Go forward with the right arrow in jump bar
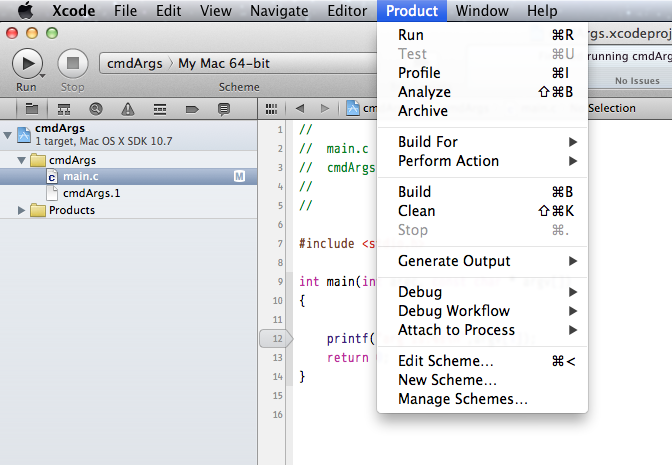Screen dimensions: 672x465 tap(325, 109)
